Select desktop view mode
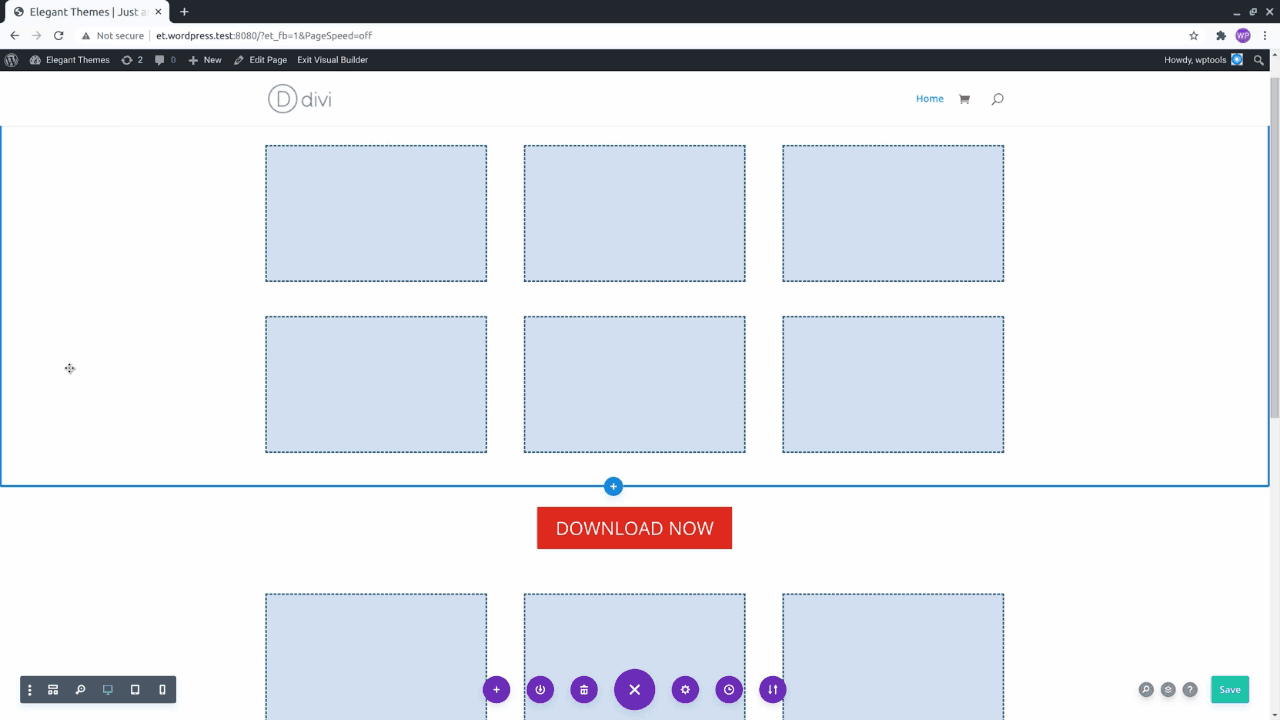The width and height of the screenshot is (1280, 720). [x=108, y=690]
